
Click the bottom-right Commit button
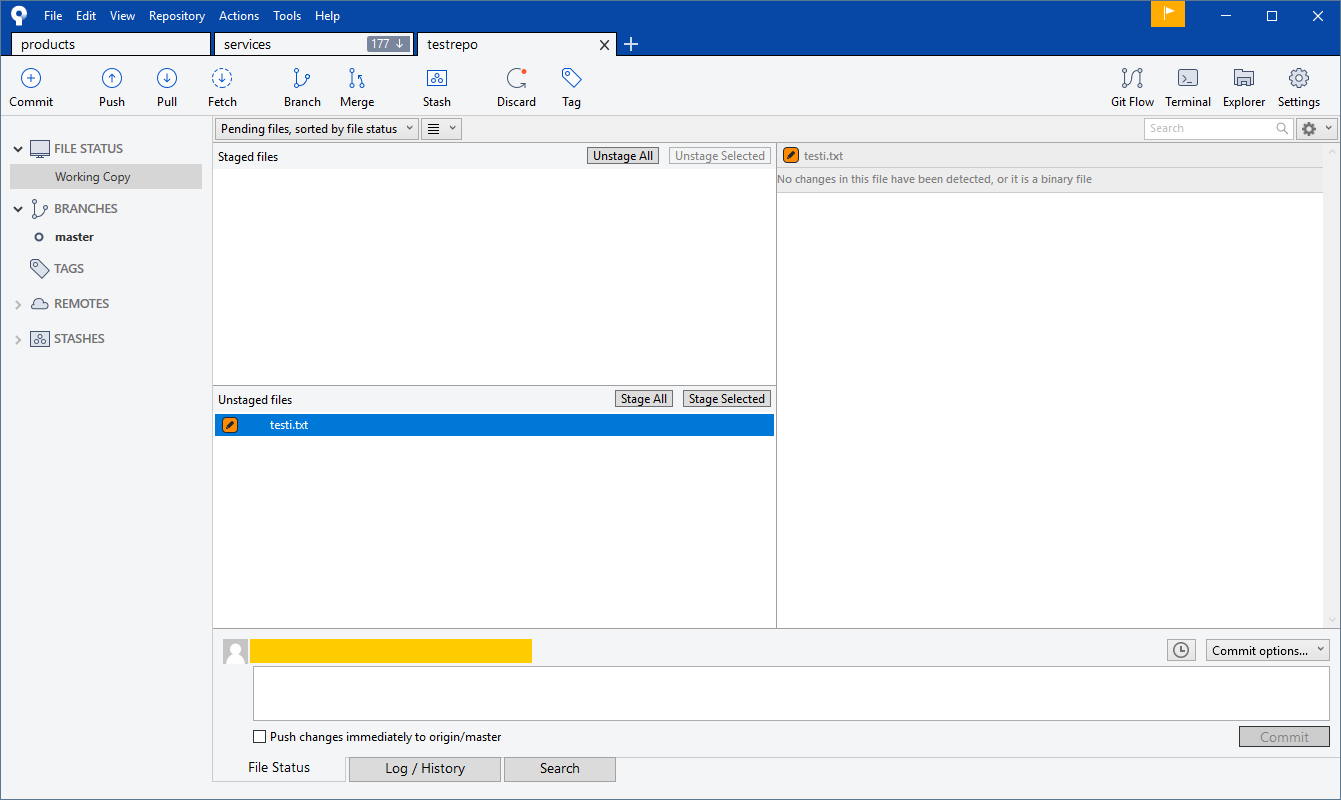[1284, 737]
